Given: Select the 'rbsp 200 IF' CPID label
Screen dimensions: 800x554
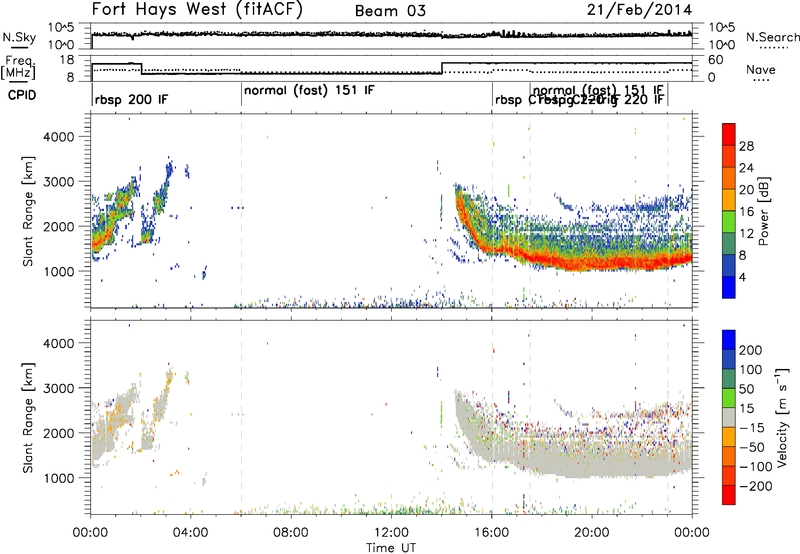Looking at the screenshot, I should [x=131, y=99].
